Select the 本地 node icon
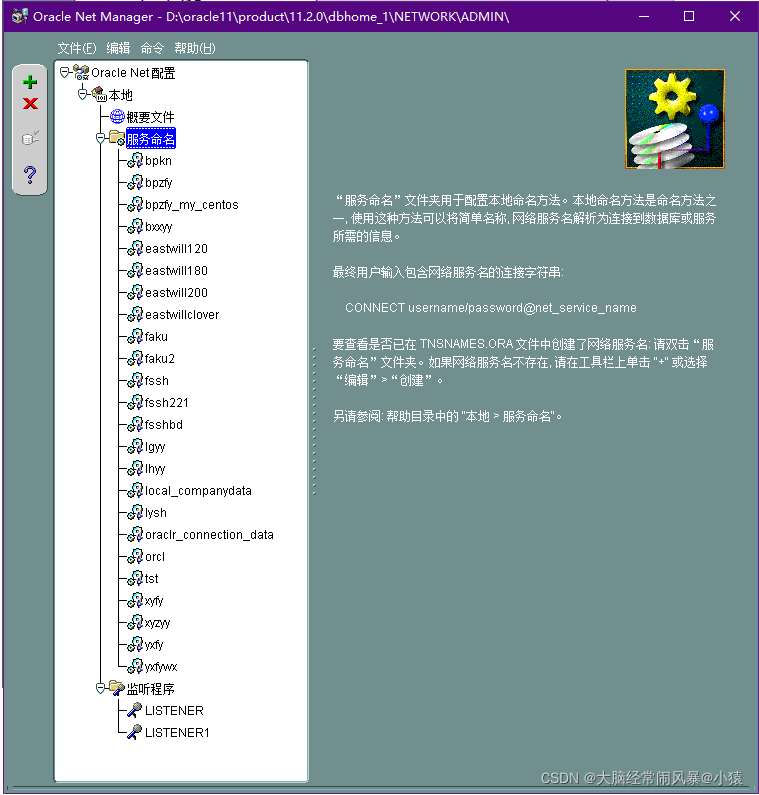 click(x=99, y=94)
